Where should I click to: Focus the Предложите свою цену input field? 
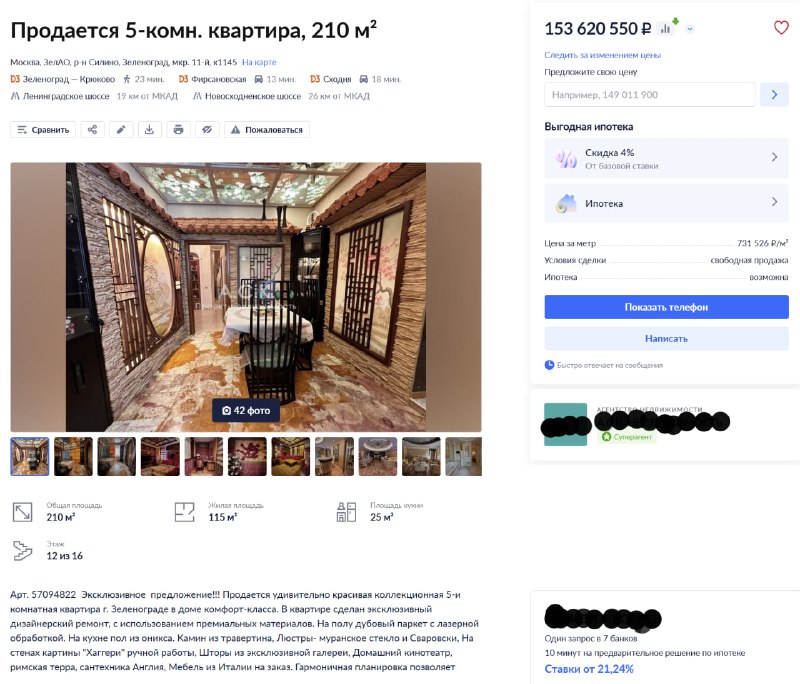[649, 94]
